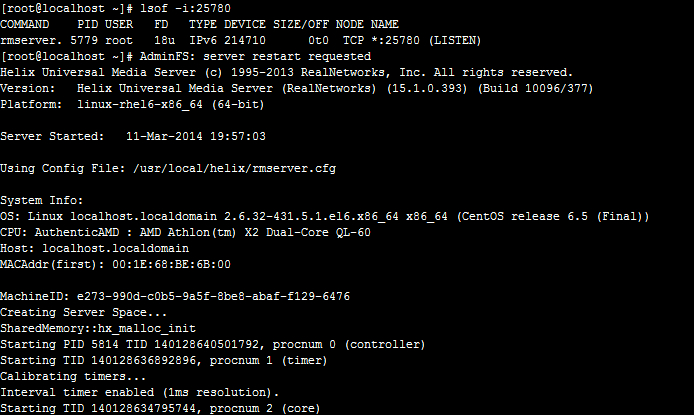Viewport: 694px width, 415px height.
Task: Click the version number 15.1.0.393
Action: [427, 88]
